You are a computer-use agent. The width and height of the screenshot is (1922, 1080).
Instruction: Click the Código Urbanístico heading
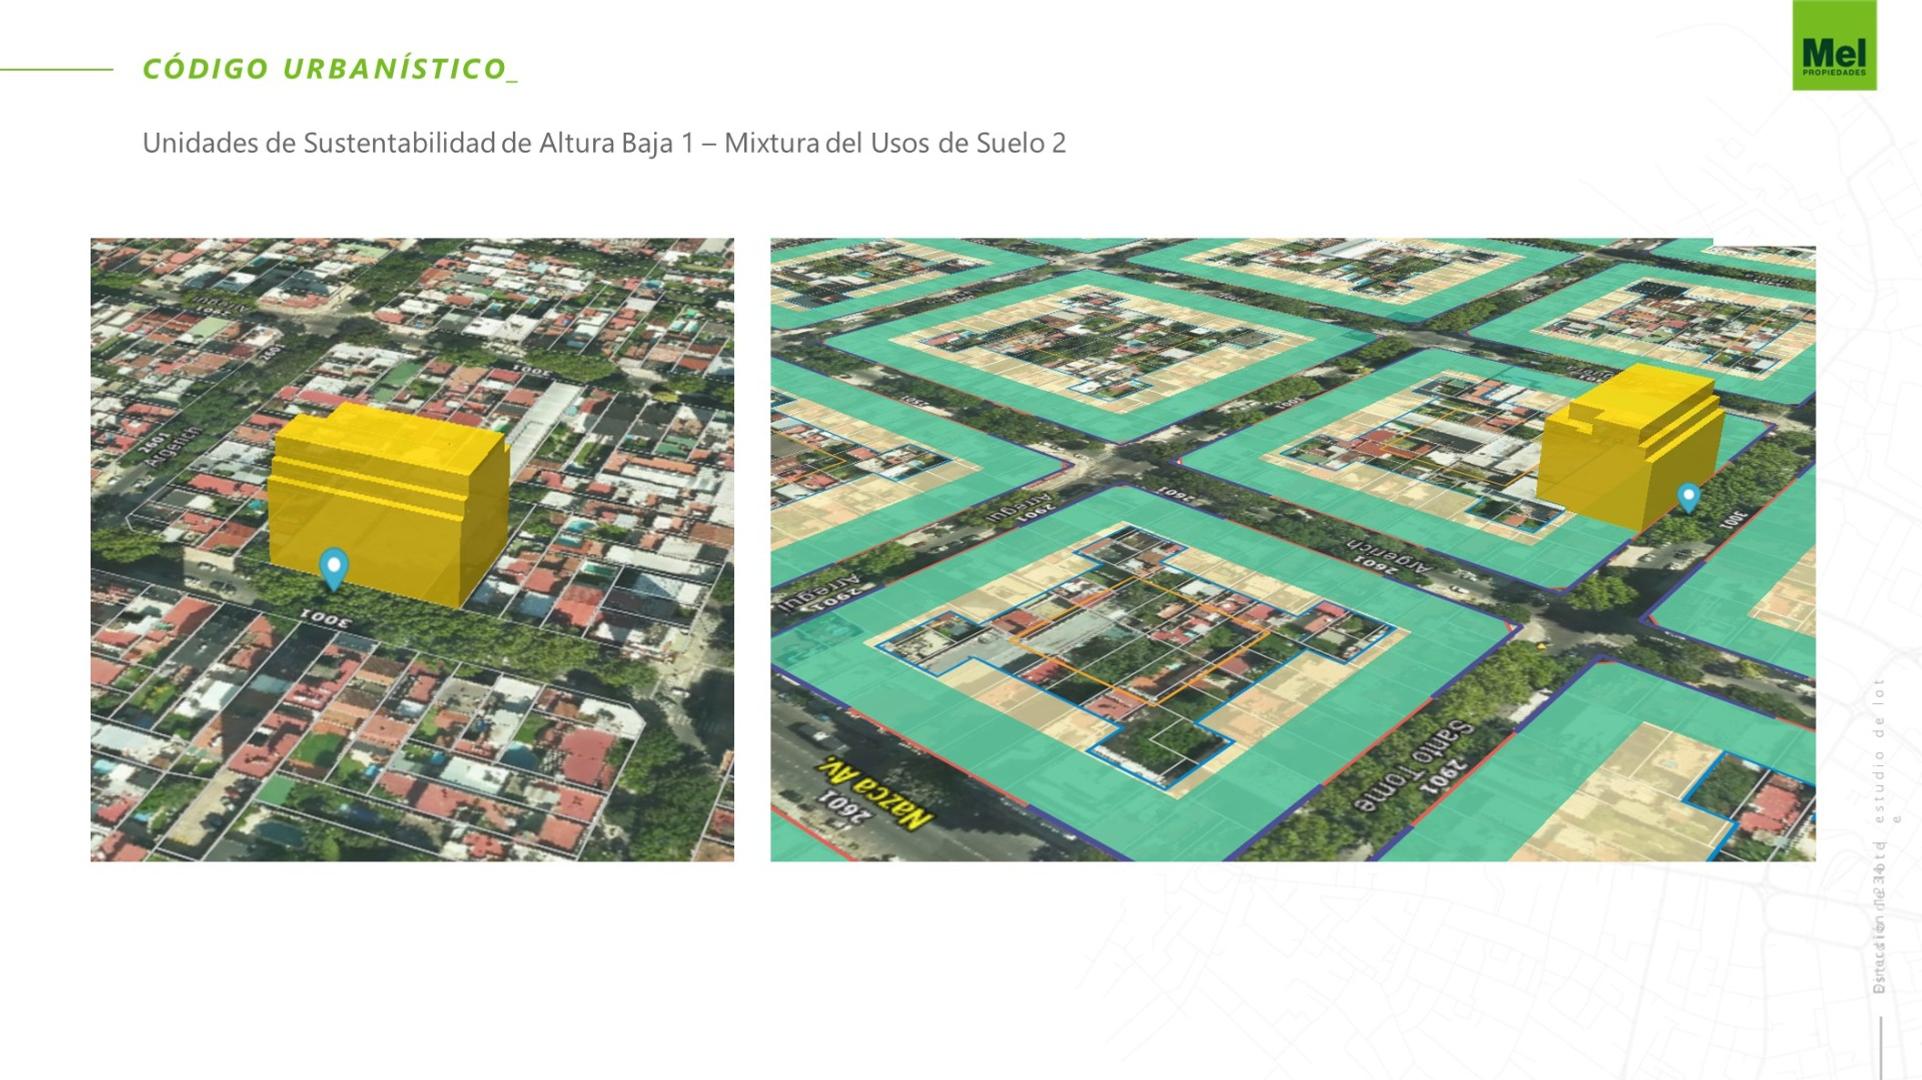tap(330, 69)
